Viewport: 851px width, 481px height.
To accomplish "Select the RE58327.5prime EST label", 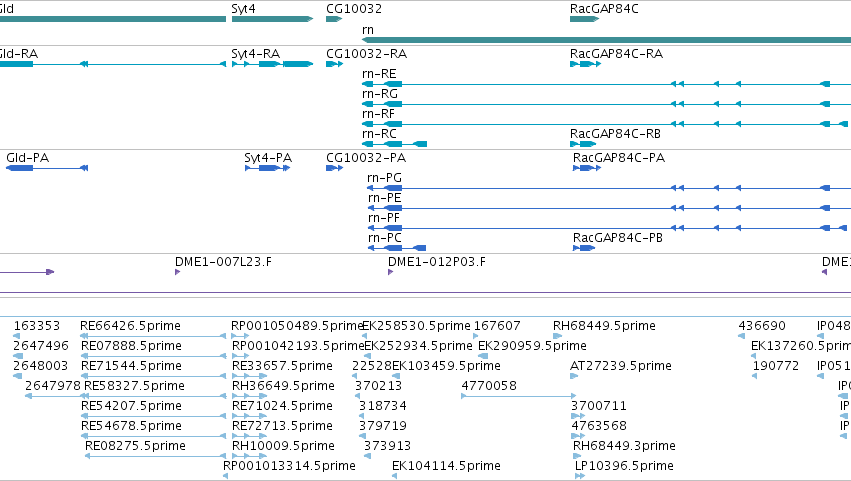I will point(134,386).
